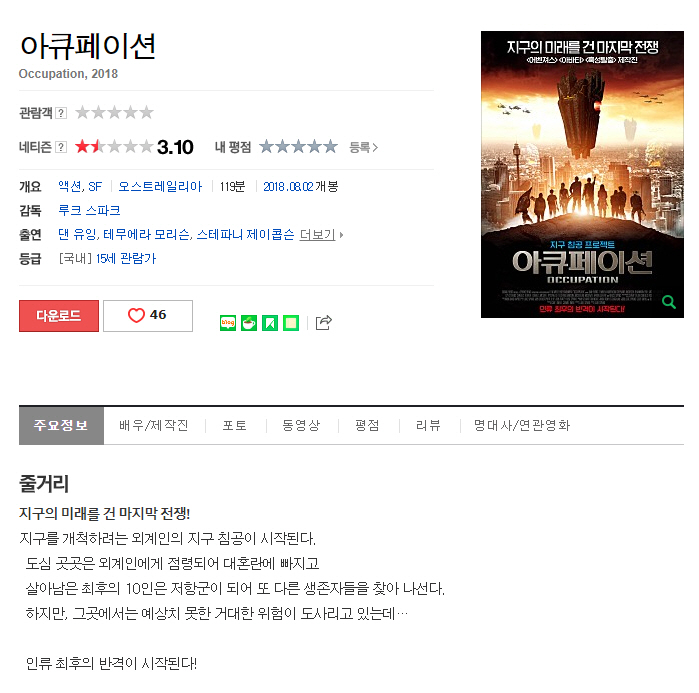Open the external share arrow icon
699x693 pixels.
tap(324, 322)
